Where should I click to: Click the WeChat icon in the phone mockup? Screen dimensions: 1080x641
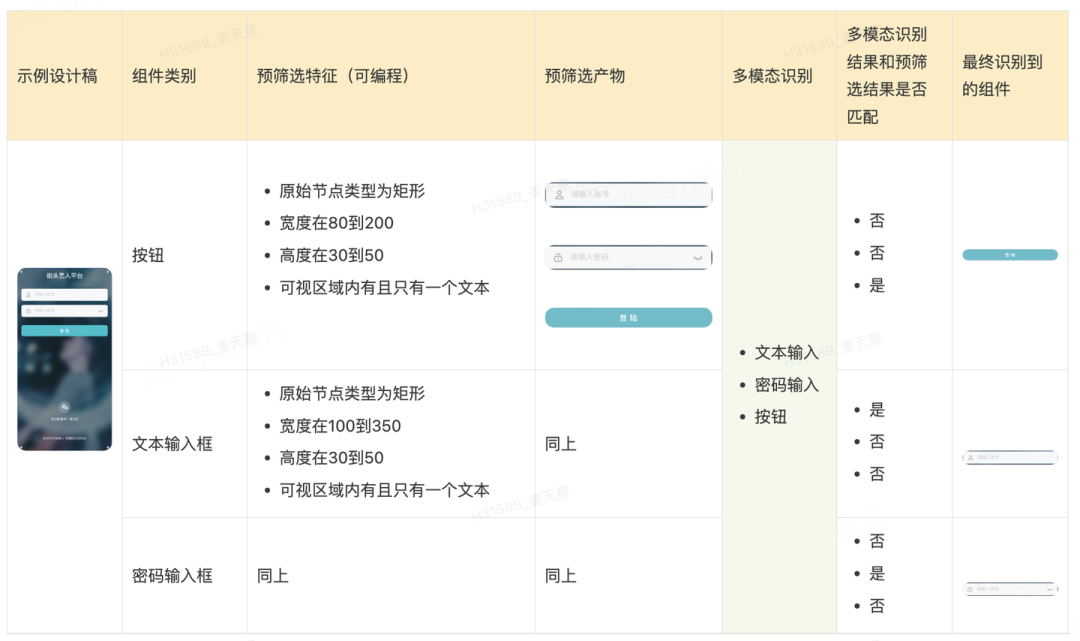click(x=65, y=407)
